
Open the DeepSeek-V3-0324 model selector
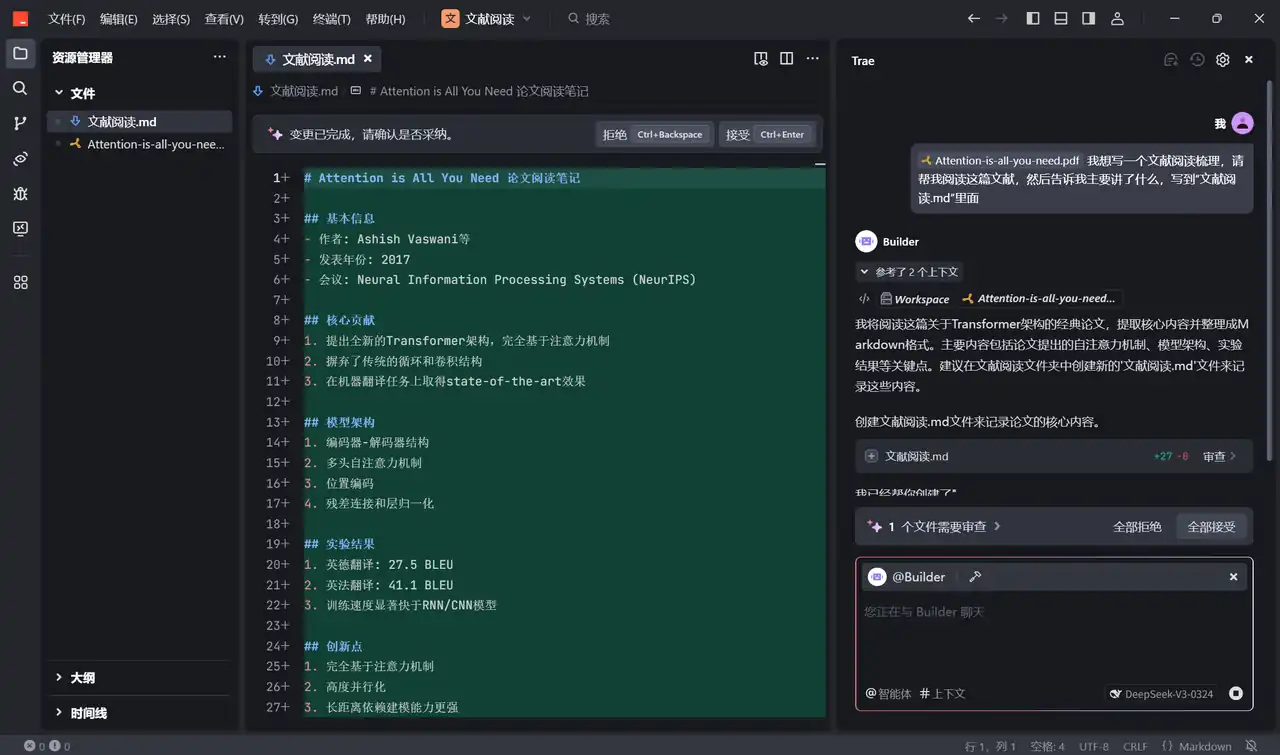[1161, 694]
